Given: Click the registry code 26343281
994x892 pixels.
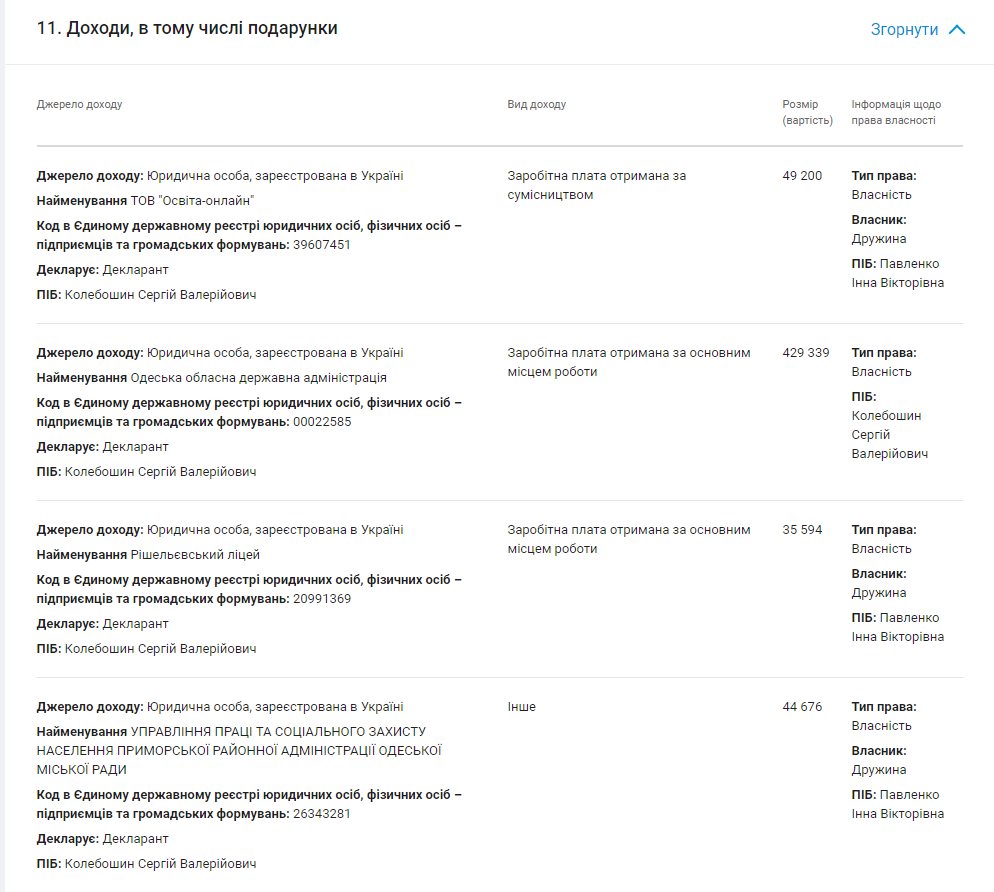Looking at the screenshot, I should point(322,814).
